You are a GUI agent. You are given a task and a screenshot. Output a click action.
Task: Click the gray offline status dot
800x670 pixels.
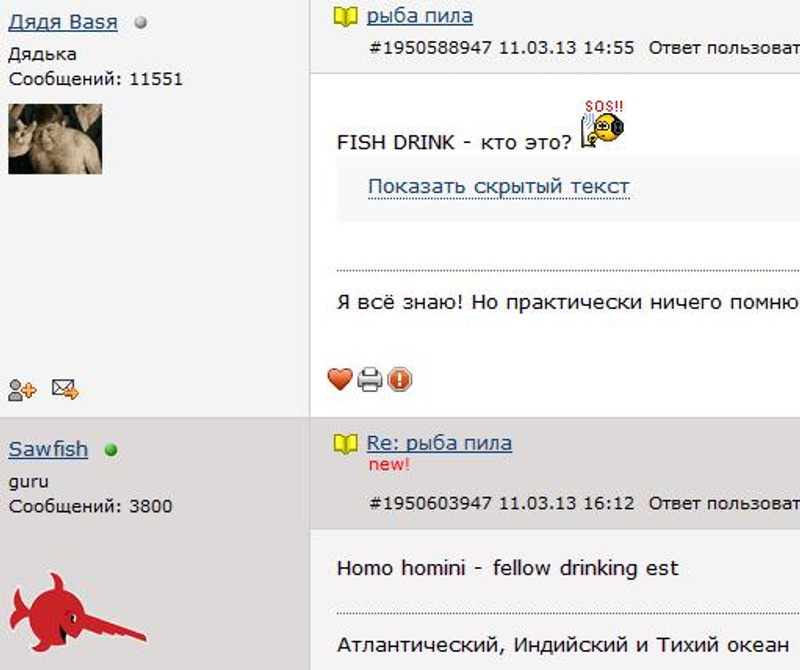(141, 22)
